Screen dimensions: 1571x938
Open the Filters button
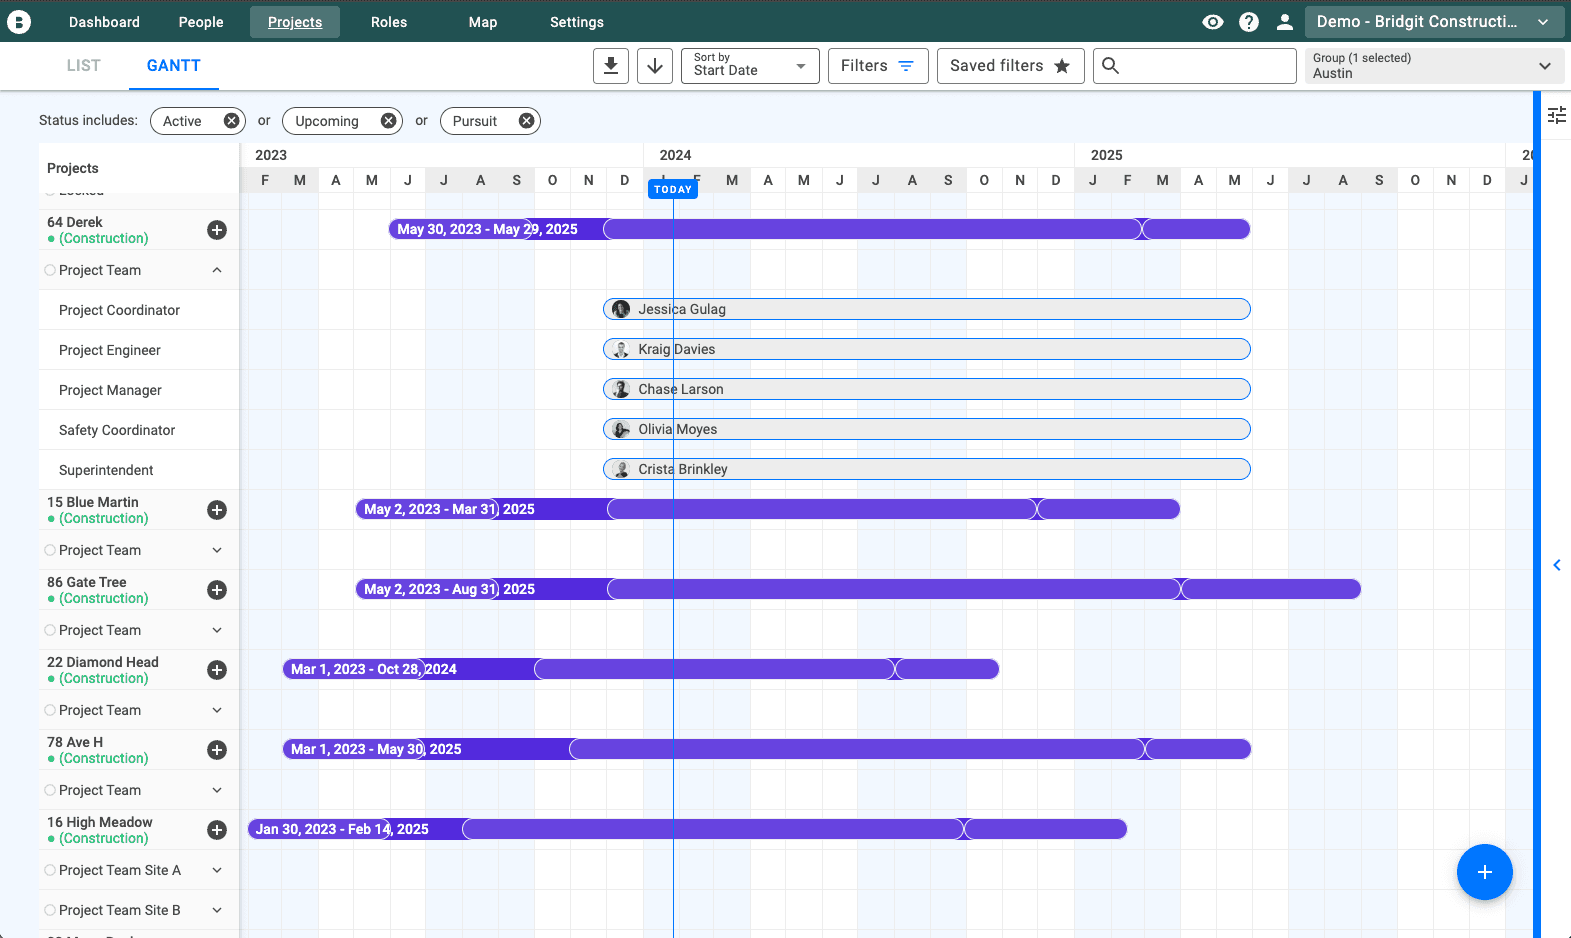click(877, 66)
